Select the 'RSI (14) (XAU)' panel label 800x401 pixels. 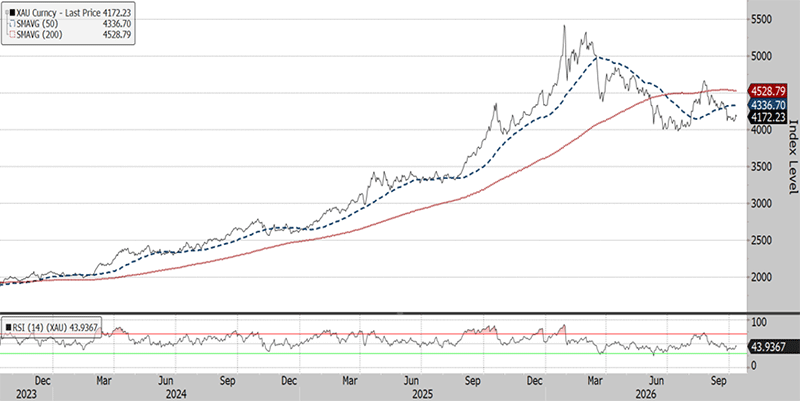click(38, 327)
